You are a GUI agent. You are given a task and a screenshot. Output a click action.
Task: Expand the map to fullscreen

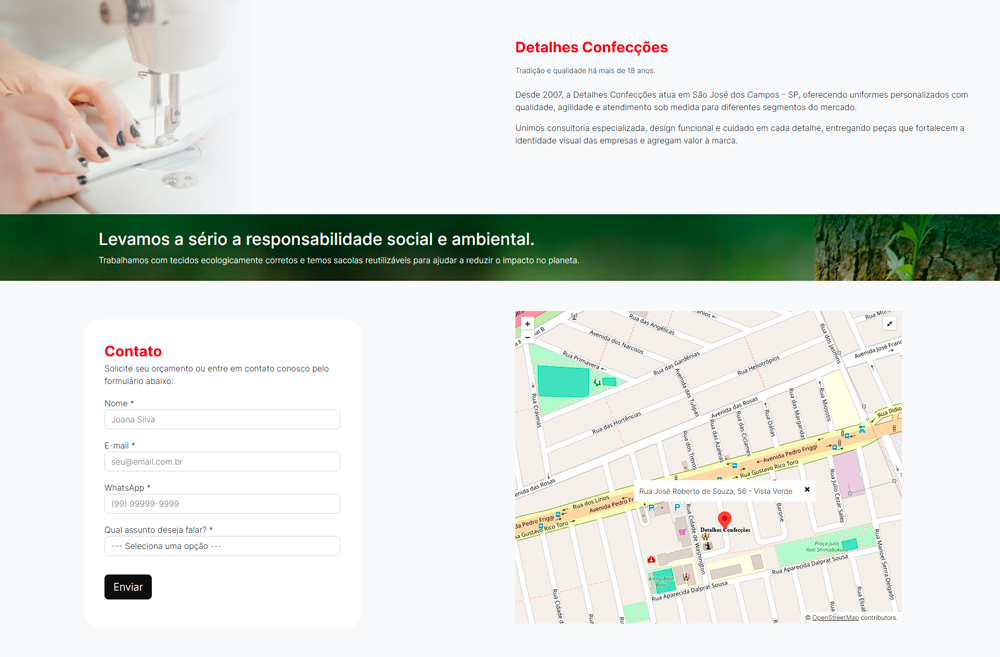click(x=890, y=324)
